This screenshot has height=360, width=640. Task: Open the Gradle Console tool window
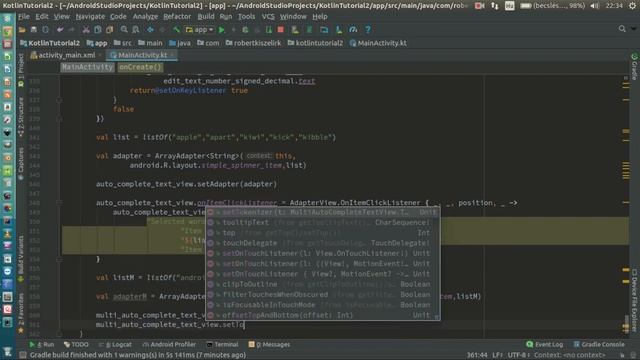[x=599, y=344]
